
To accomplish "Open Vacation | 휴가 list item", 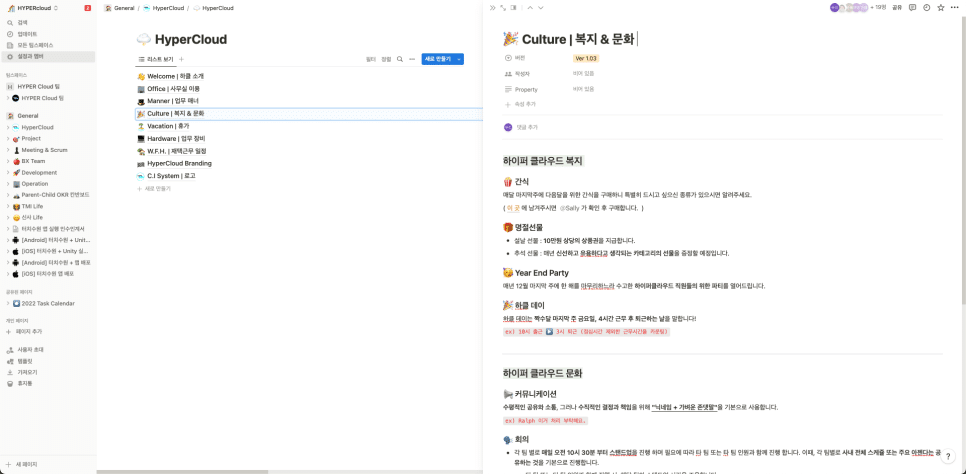I will [168, 126].
